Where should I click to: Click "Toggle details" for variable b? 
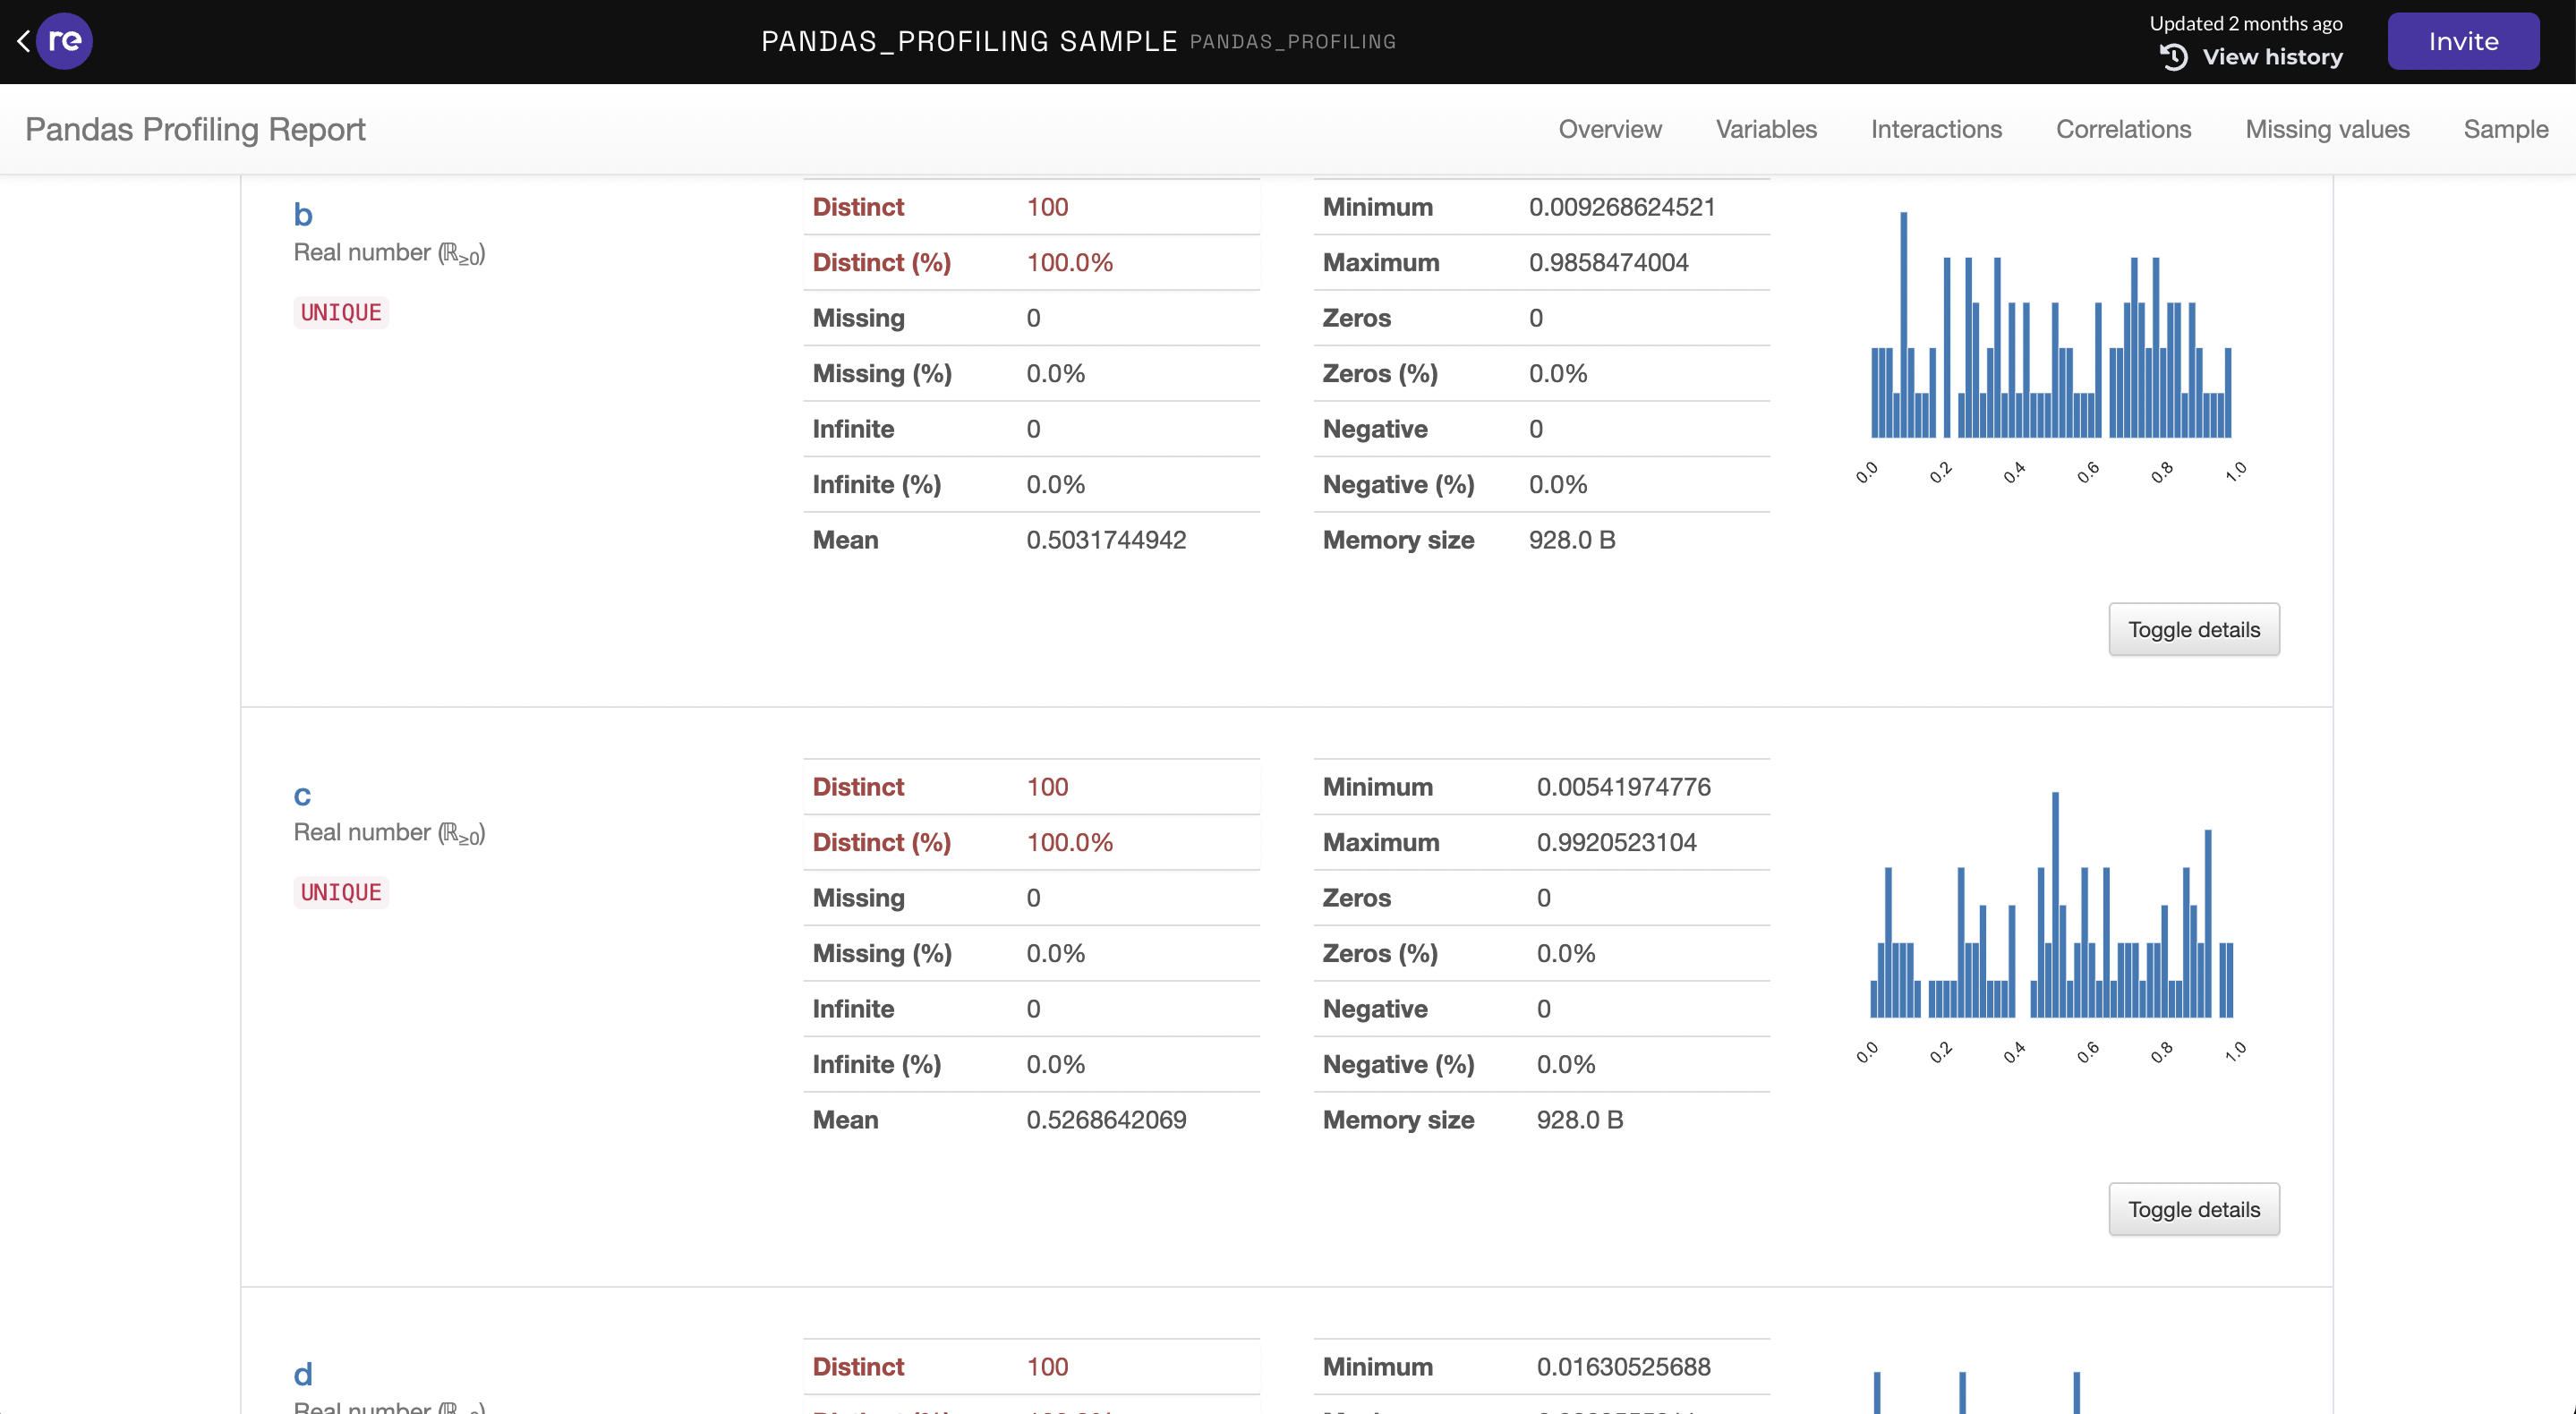pos(2194,629)
